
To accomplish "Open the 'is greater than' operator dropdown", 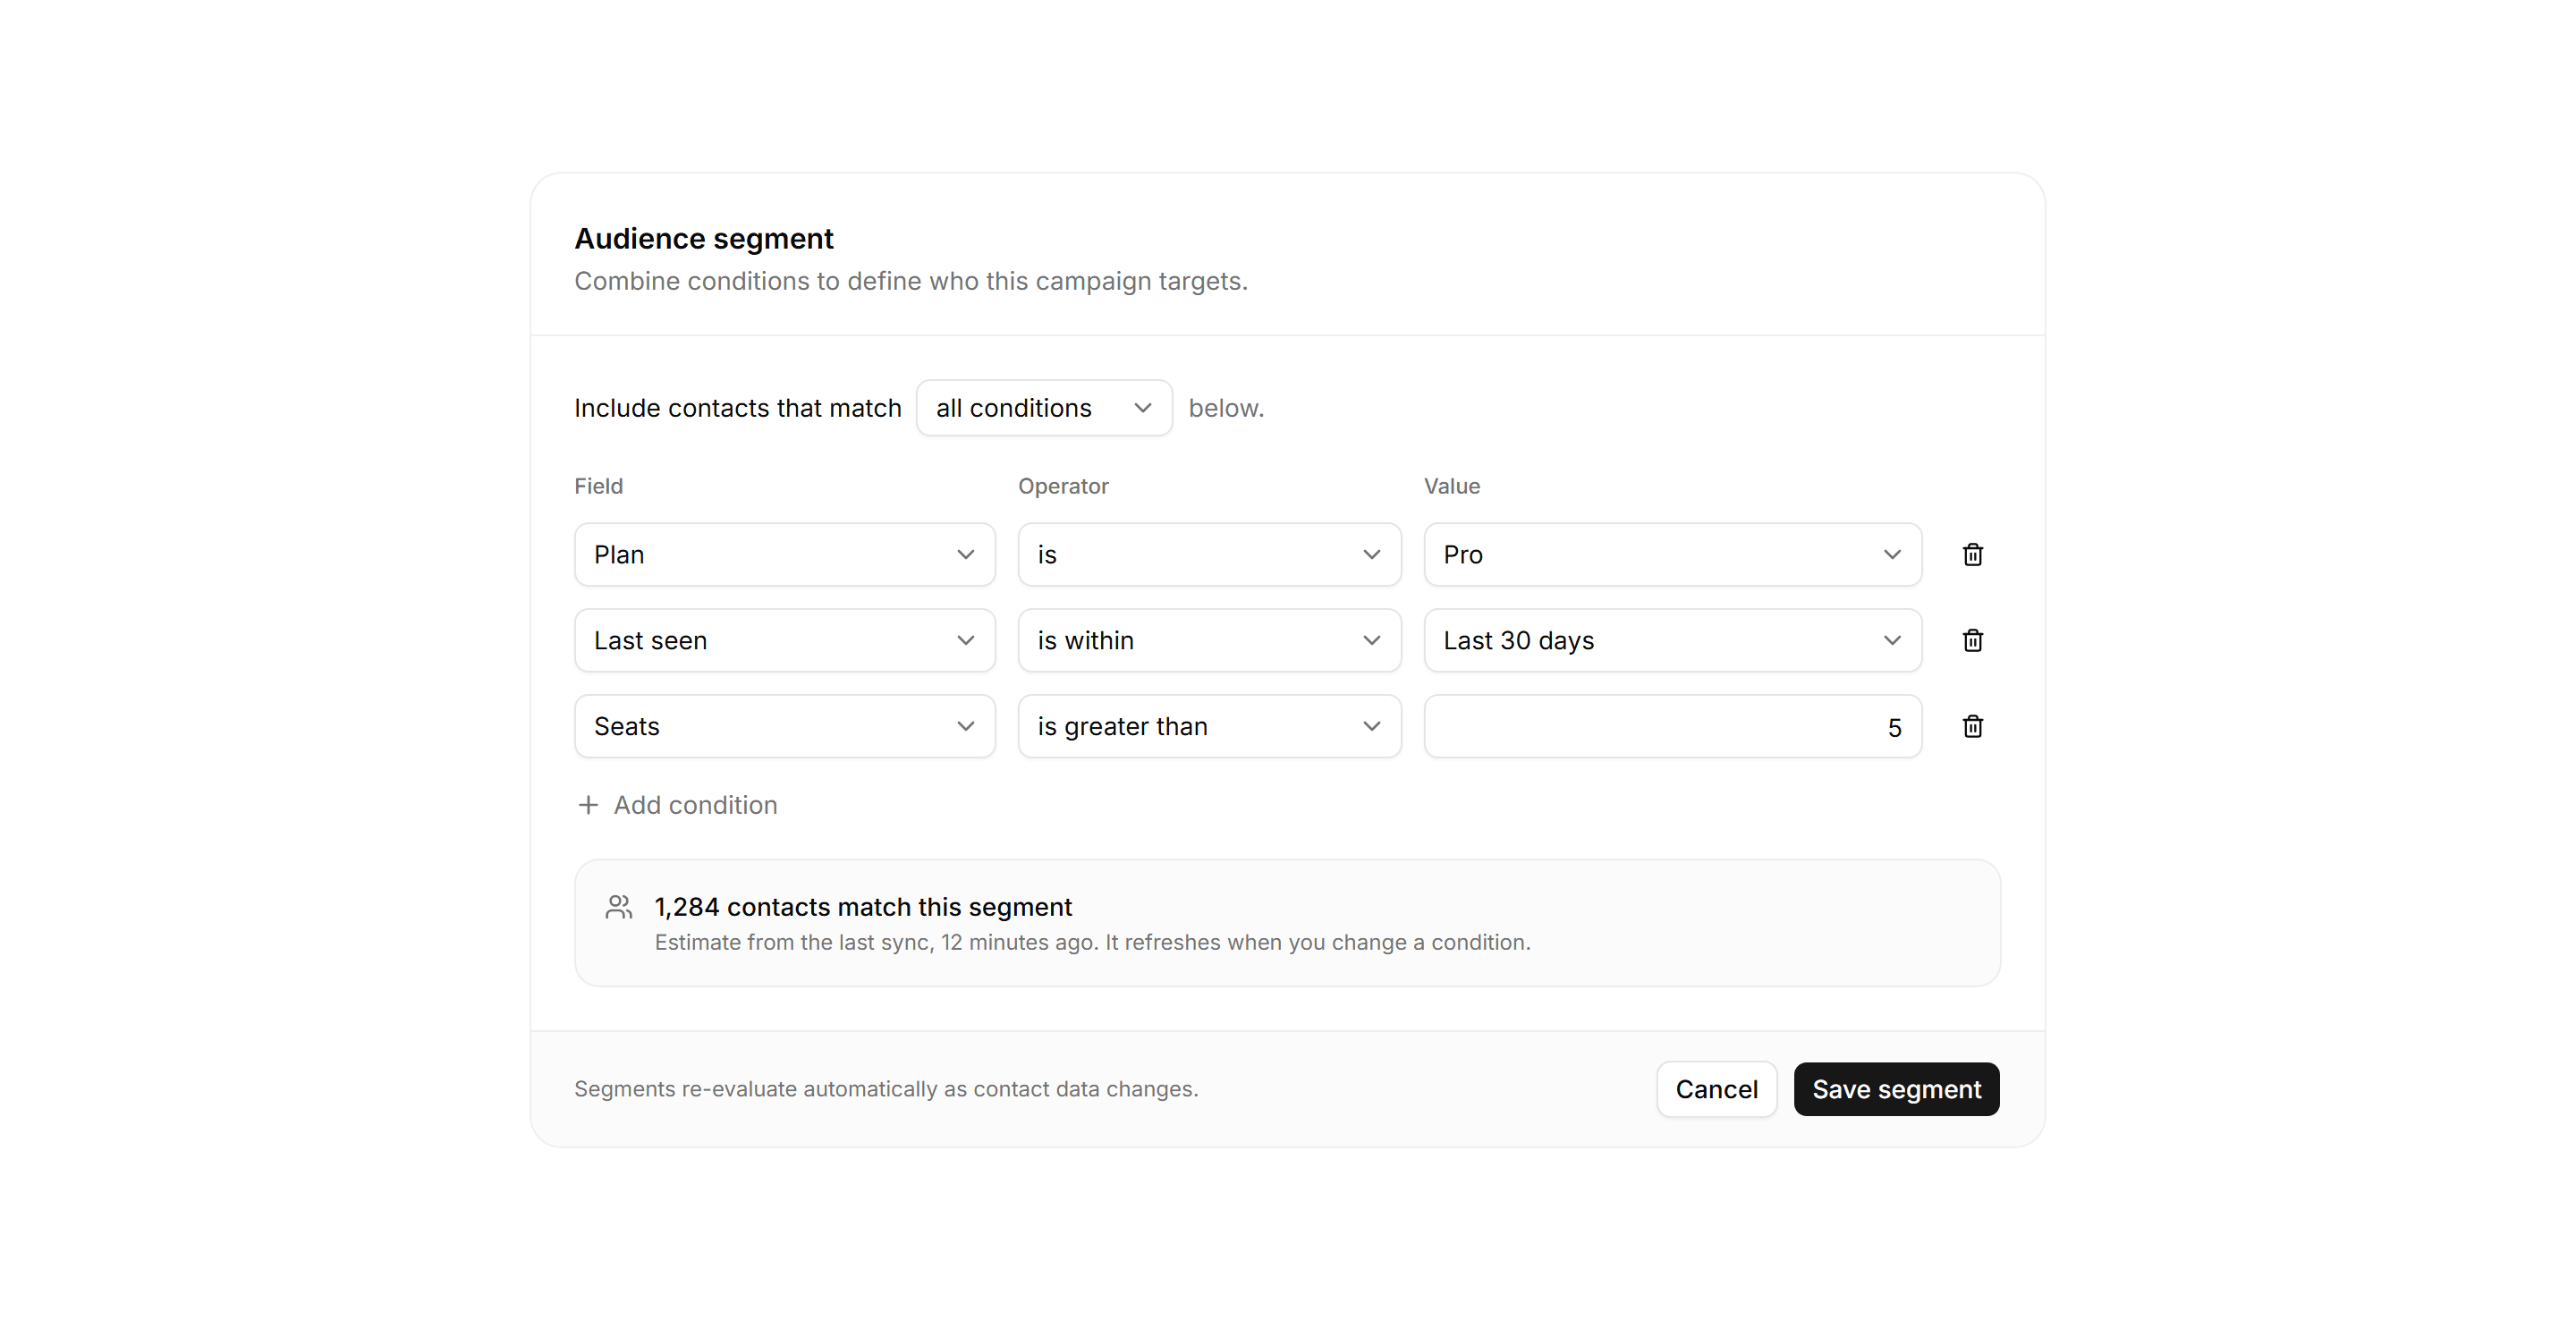I will point(1209,726).
